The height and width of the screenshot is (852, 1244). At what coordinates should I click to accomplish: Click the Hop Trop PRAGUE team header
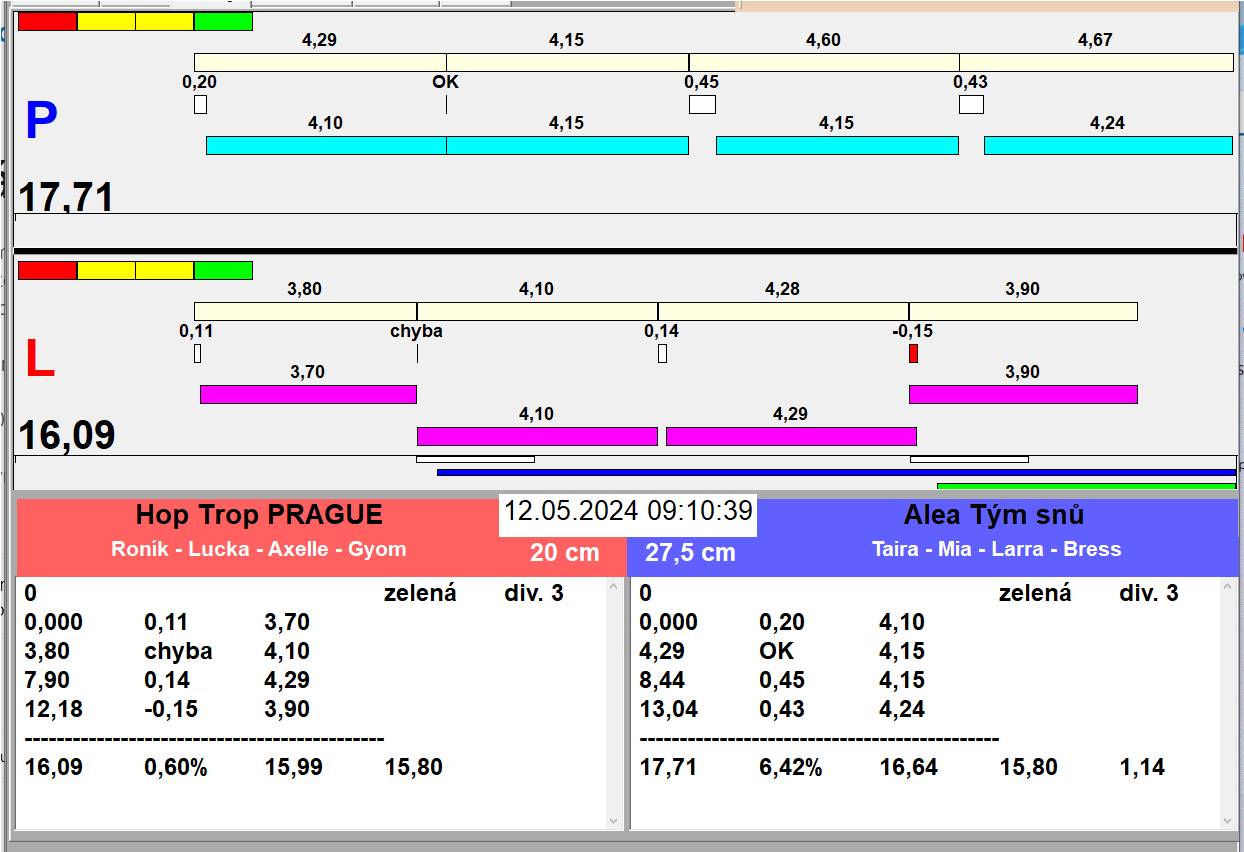pyautogui.click(x=258, y=516)
